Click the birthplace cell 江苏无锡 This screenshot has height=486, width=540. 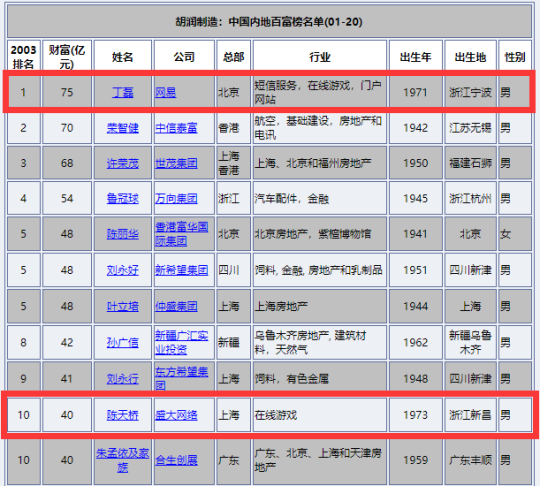(470, 128)
